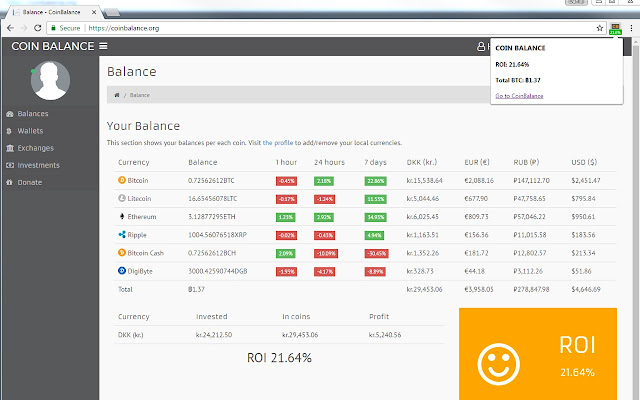640x400 pixels.
Task: Click the Ripple coin icon
Action: click(x=122, y=234)
